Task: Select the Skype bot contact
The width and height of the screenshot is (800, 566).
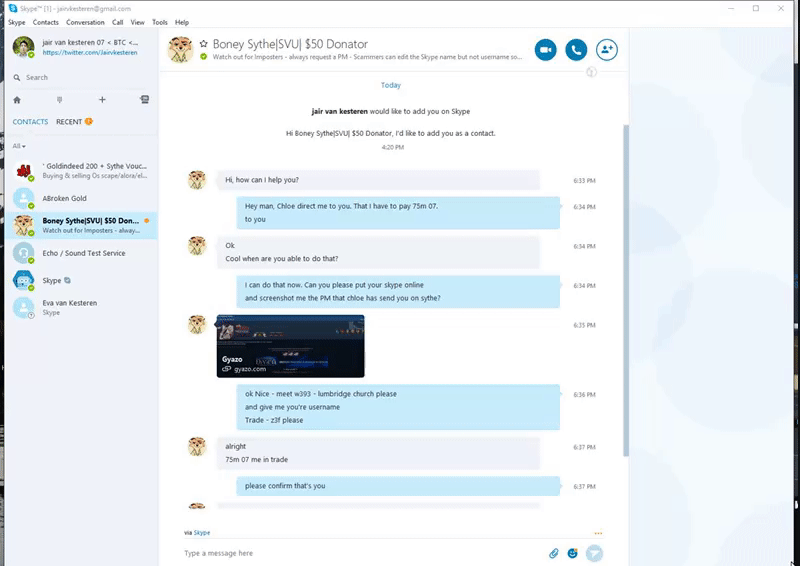Action: coord(82,281)
